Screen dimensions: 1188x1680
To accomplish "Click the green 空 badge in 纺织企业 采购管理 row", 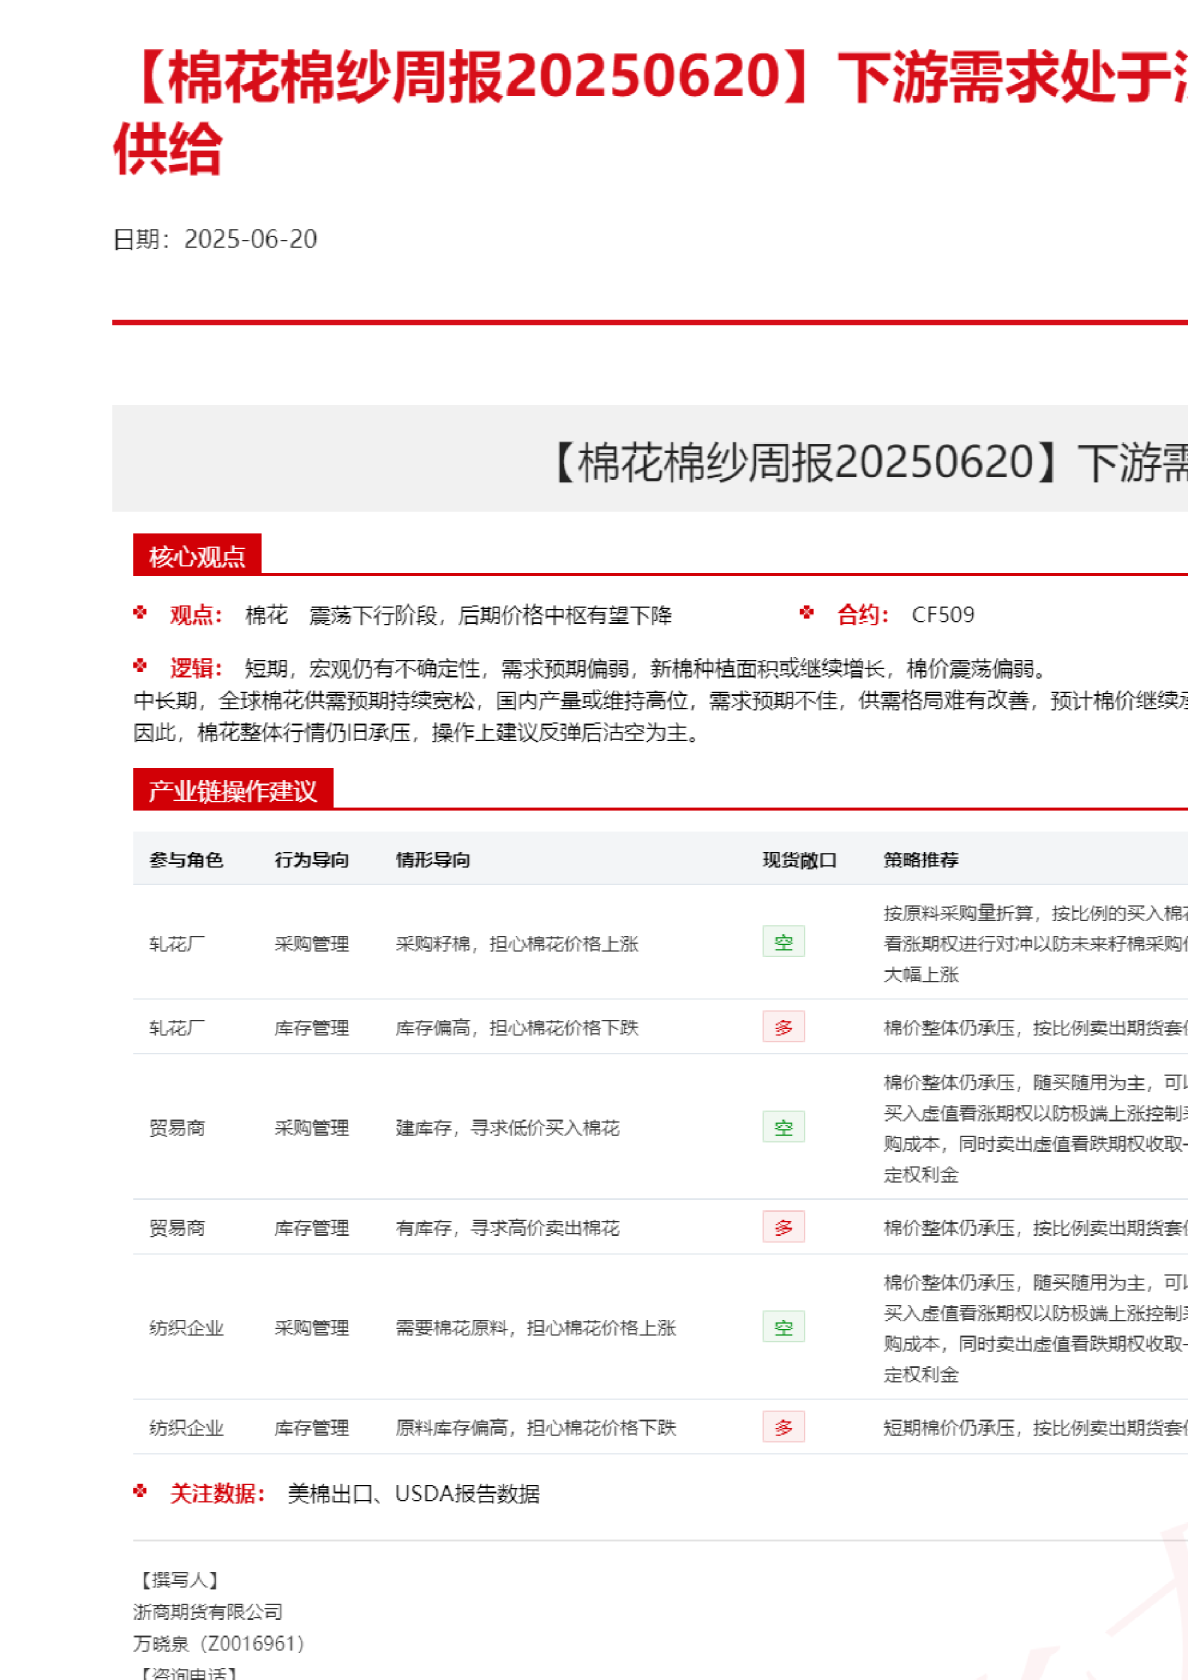I will [x=783, y=1327].
